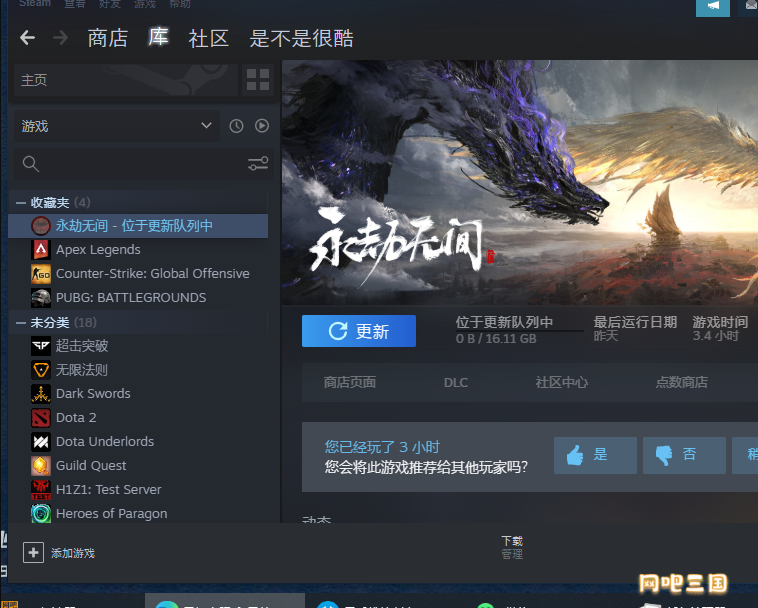
Task: Click '您已经玩了 3 小时' text
Action: [x=382, y=447]
